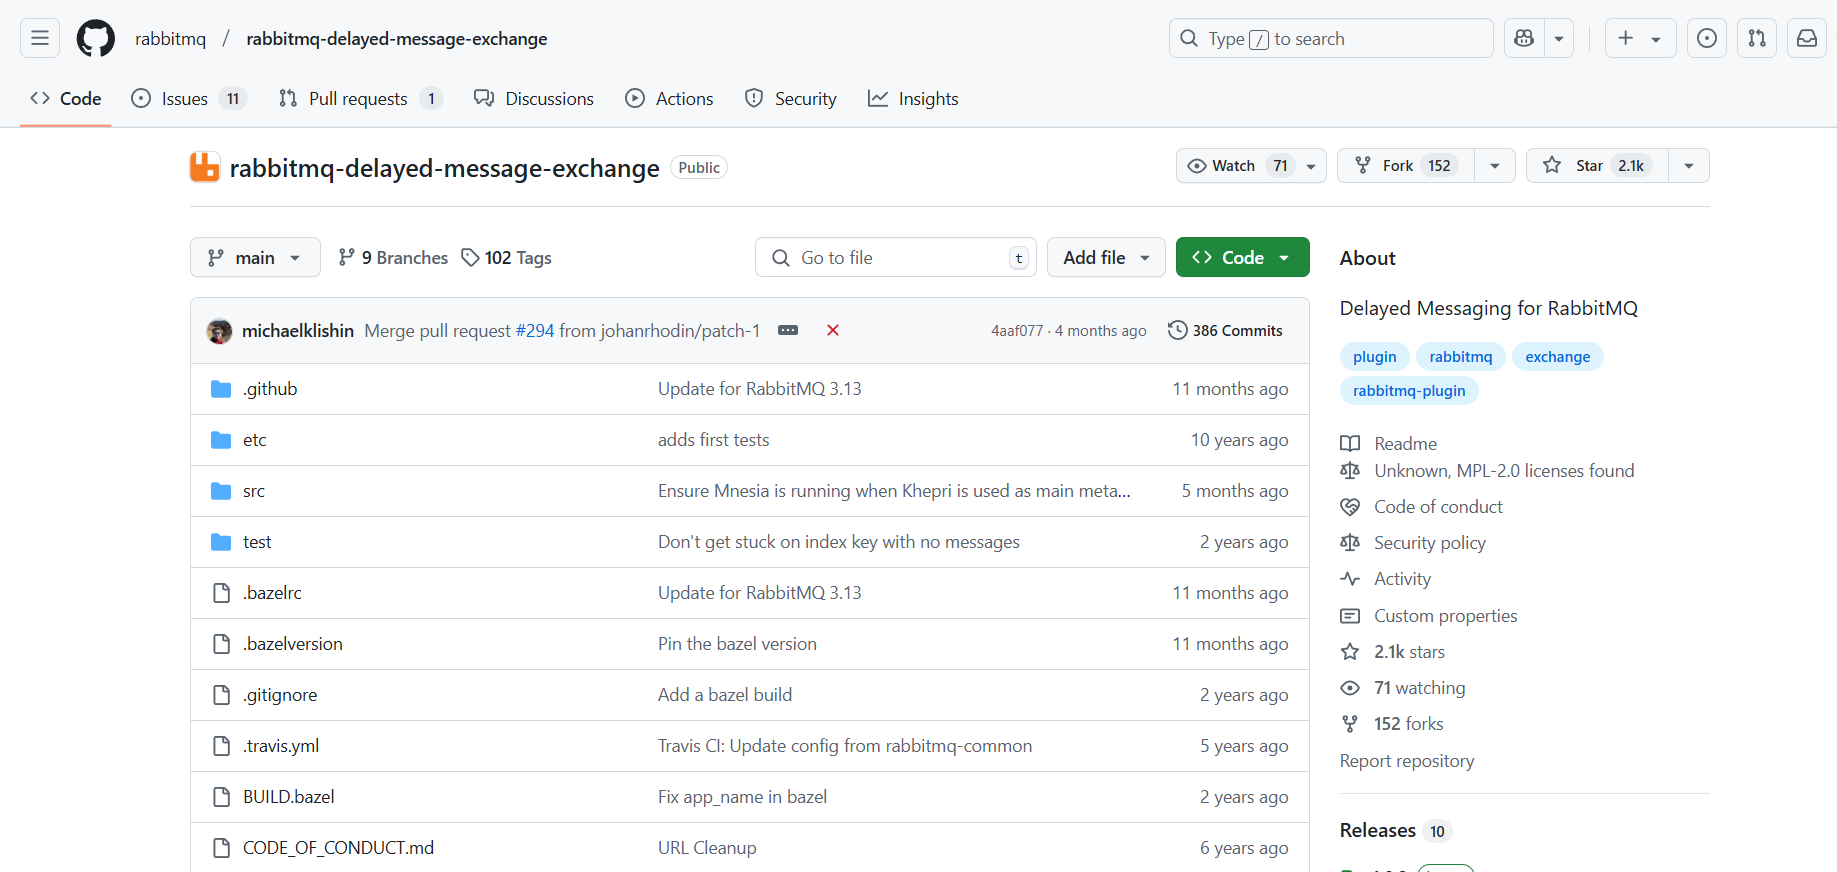Open the hamburger navigation menu

[40, 39]
